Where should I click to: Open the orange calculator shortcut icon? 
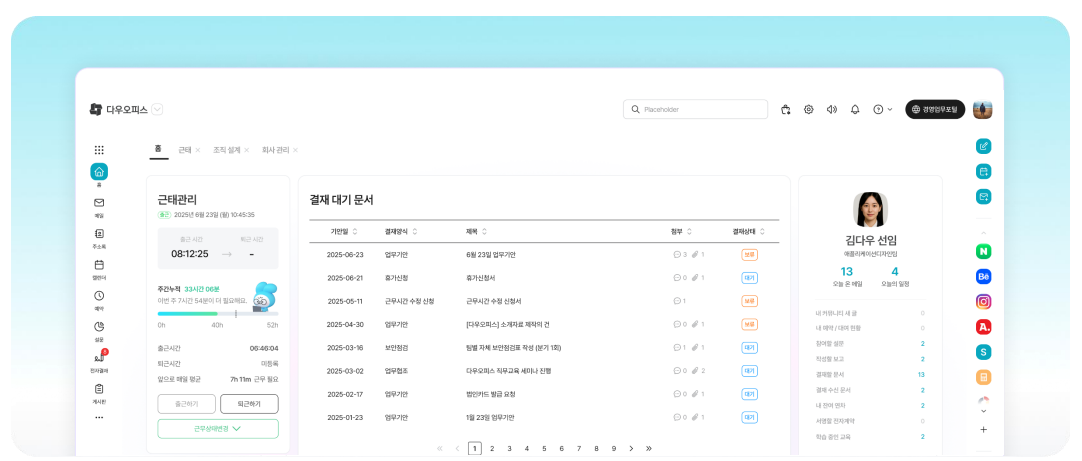click(x=983, y=377)
